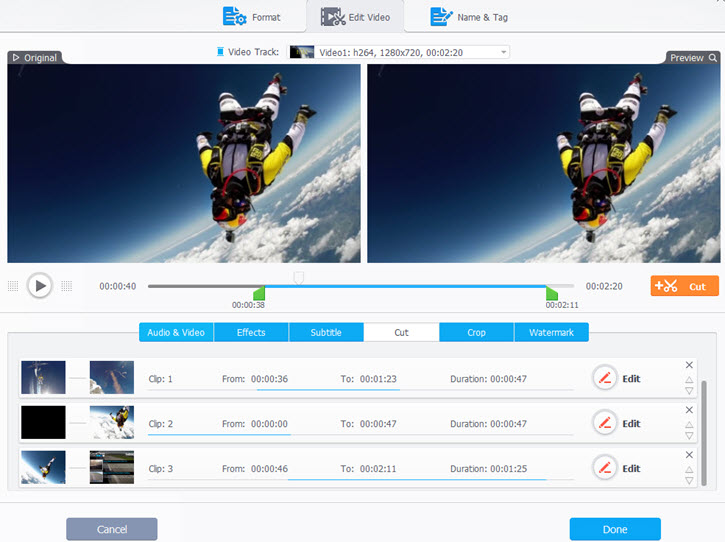Click Clip 3 To time 00:02:11

[378, 468]
